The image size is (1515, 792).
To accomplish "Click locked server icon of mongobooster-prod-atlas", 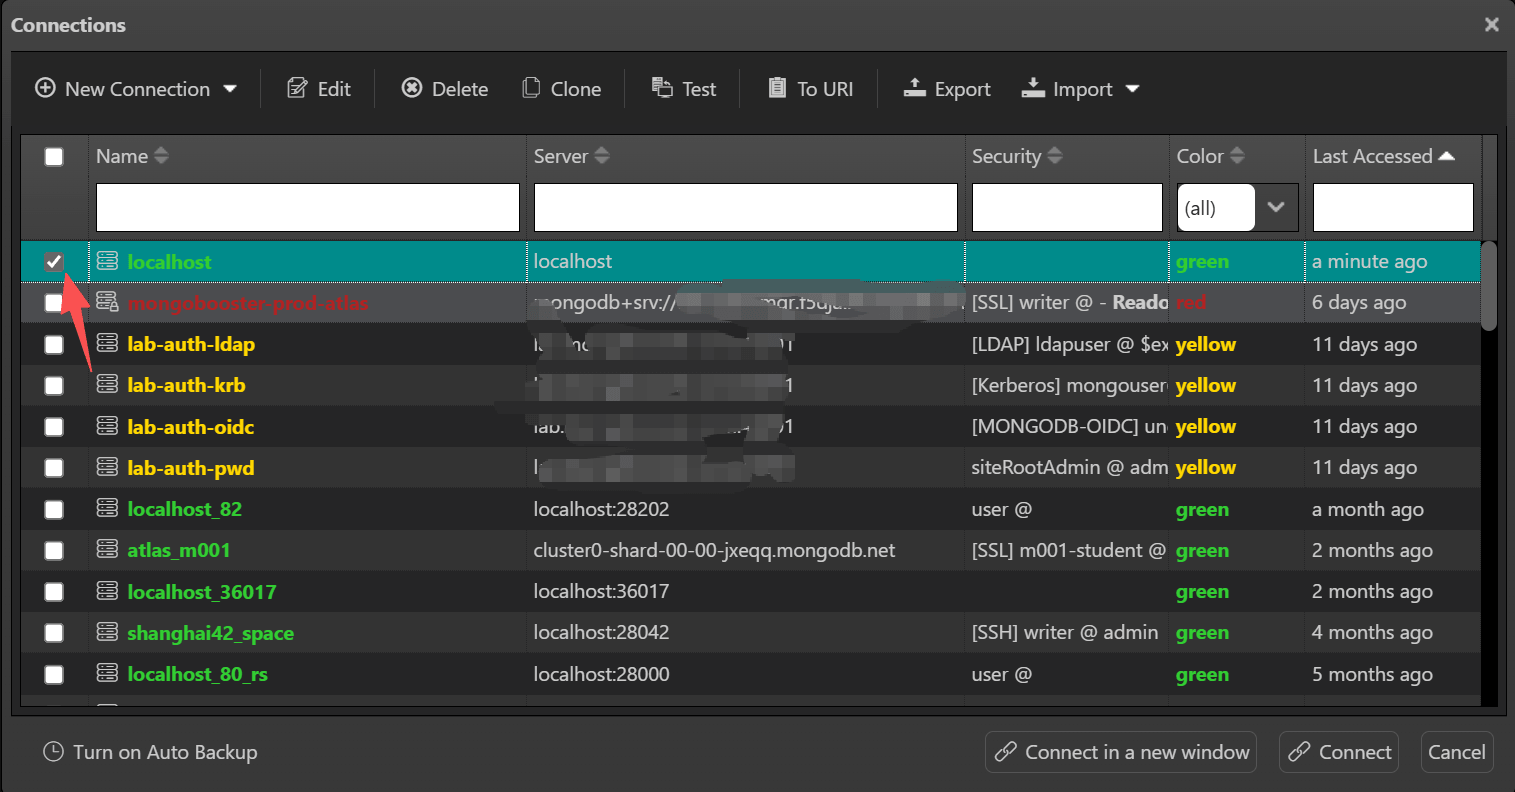I will tap(107, 302).
